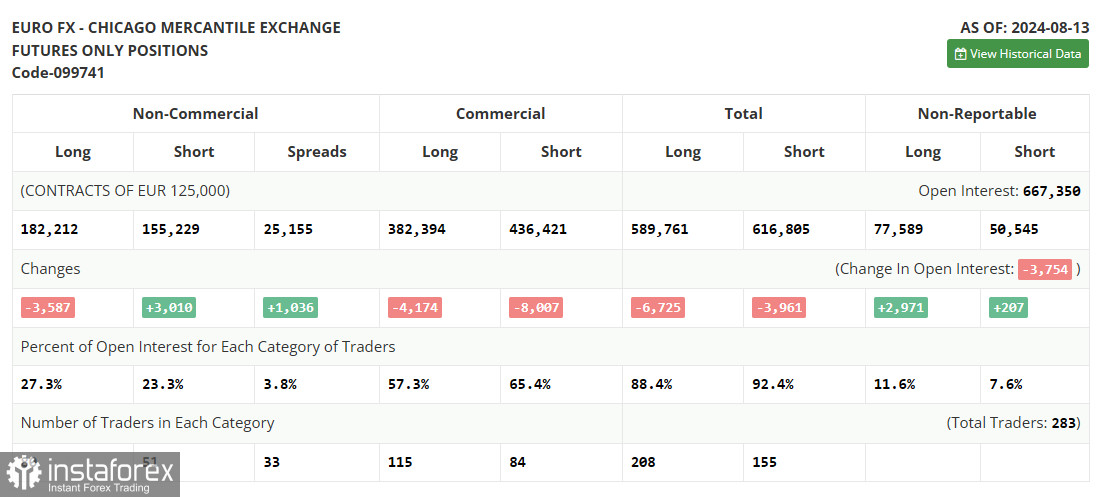Screen dimensions: 1104x497
Task: Click the View Historical Data button
Action: tap(1017, 54)
